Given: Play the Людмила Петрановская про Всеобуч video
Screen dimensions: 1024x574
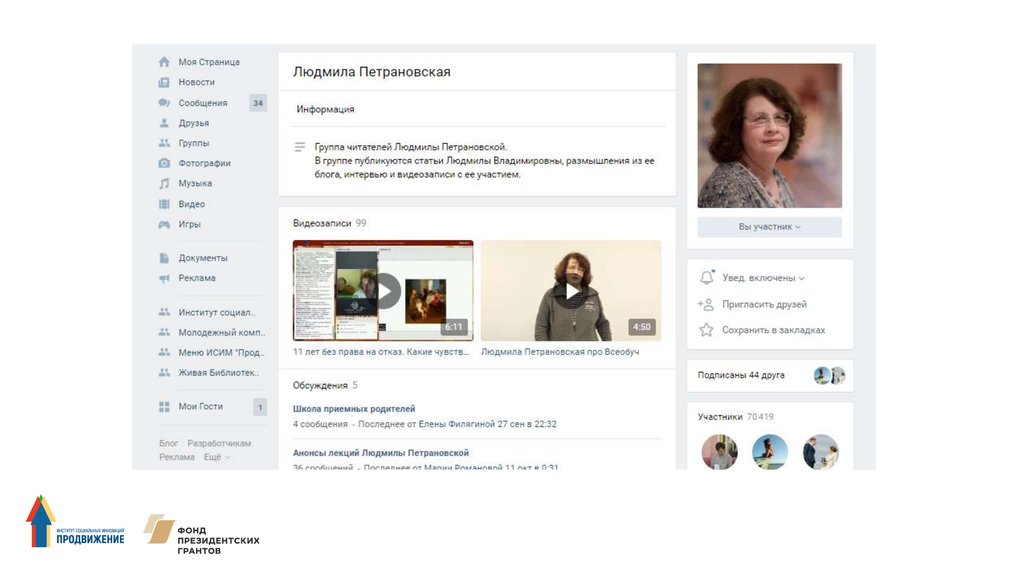Looking at the screenshot, I should (571, 291).
